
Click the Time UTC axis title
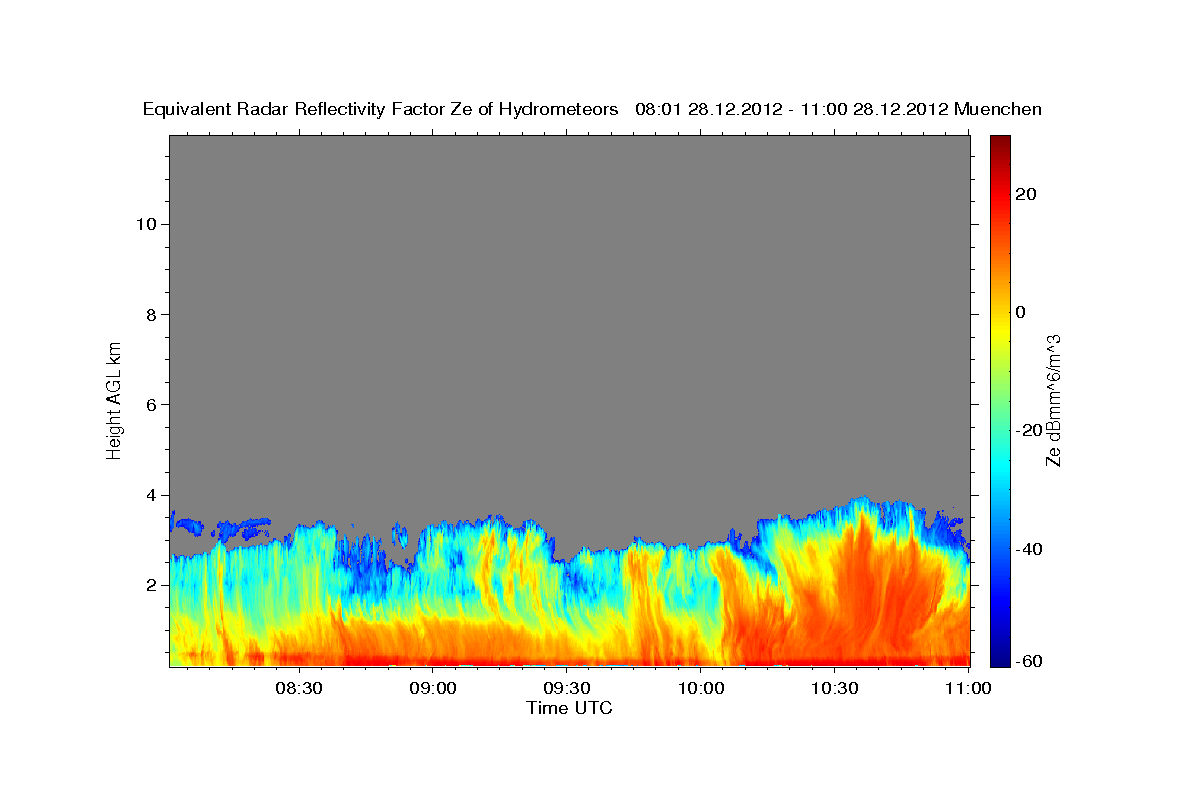pyautogui.click(x=569, y=708)
